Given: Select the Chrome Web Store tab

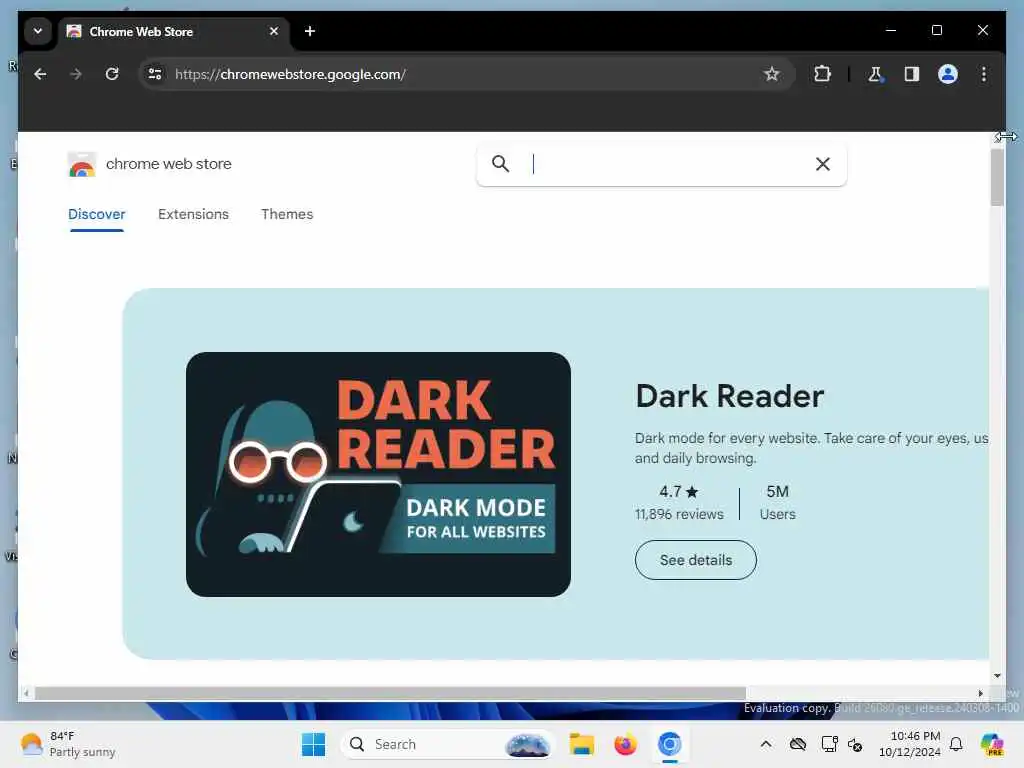Looking at the screenshot, I should pyautogui.click(x=174, y=31).
